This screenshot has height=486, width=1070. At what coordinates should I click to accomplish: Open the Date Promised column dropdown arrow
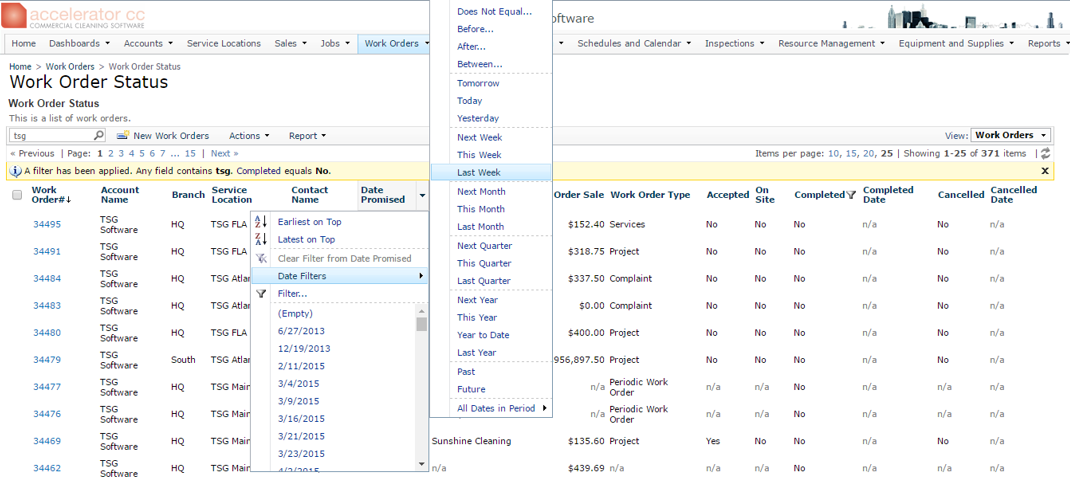422,195
